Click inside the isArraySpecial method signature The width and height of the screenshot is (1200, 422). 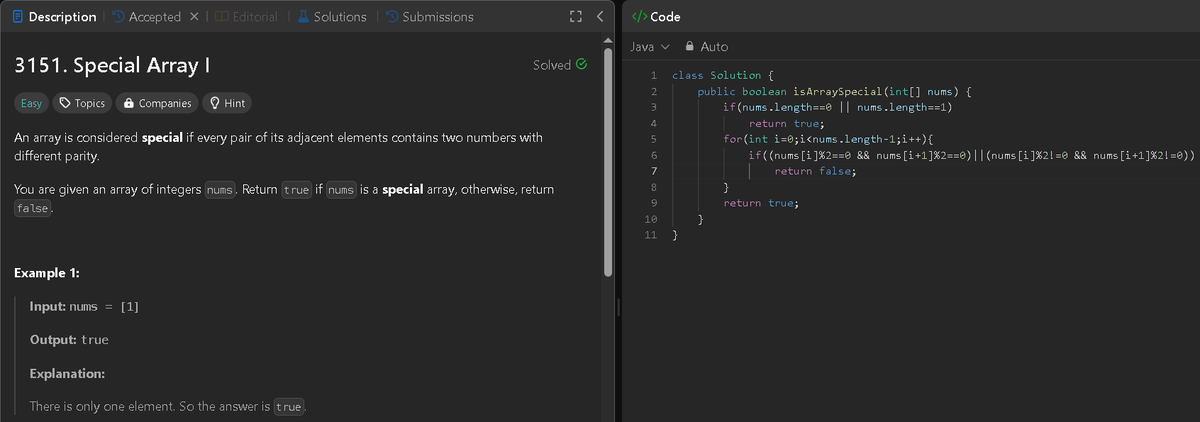[x=835, y=91]
